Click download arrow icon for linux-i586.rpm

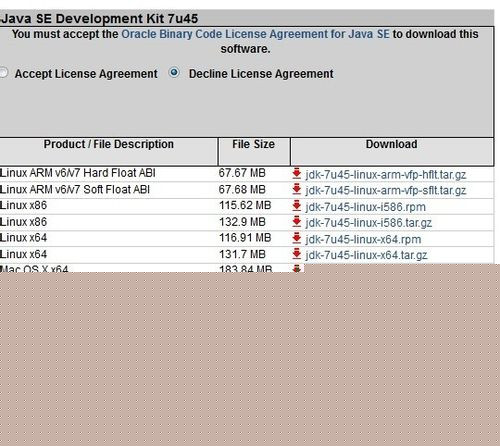296,206
